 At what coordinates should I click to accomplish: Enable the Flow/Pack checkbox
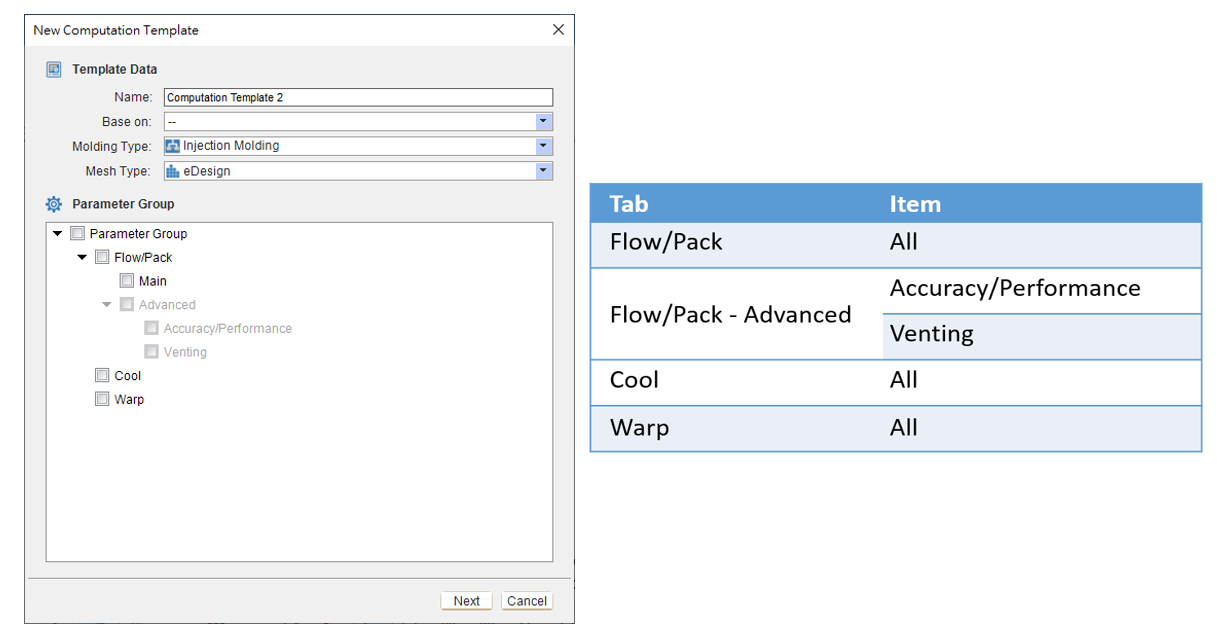click(102, 257)
